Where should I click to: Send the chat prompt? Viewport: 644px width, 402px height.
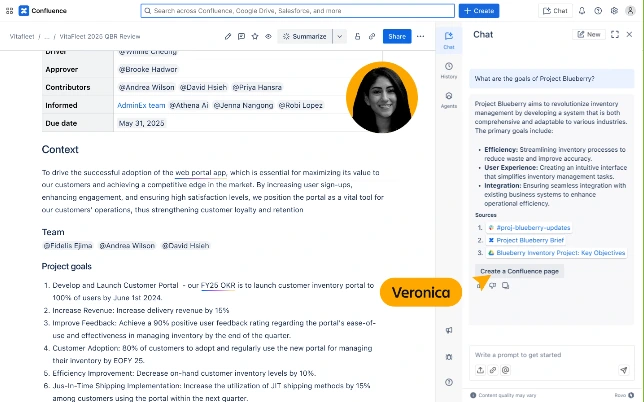click(x=623, y=370)
